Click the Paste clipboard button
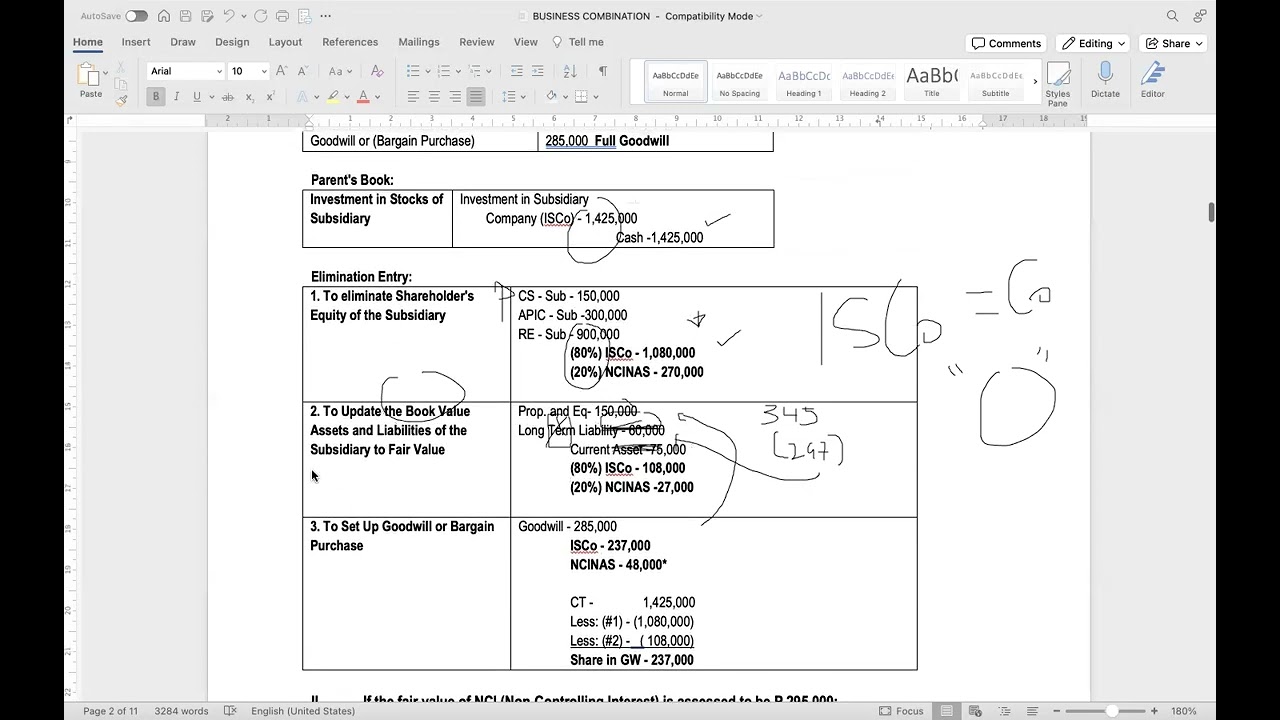Viewport: 1280px width, 720px height. (91, 80)
